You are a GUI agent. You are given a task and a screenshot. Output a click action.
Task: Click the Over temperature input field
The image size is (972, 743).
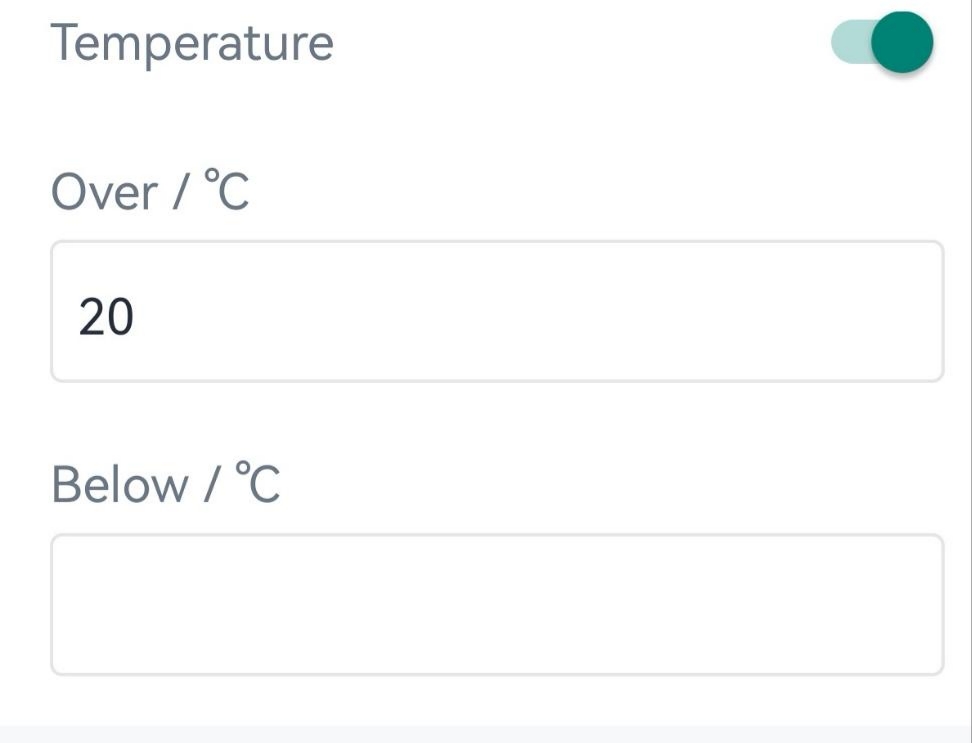click(497, 311)
